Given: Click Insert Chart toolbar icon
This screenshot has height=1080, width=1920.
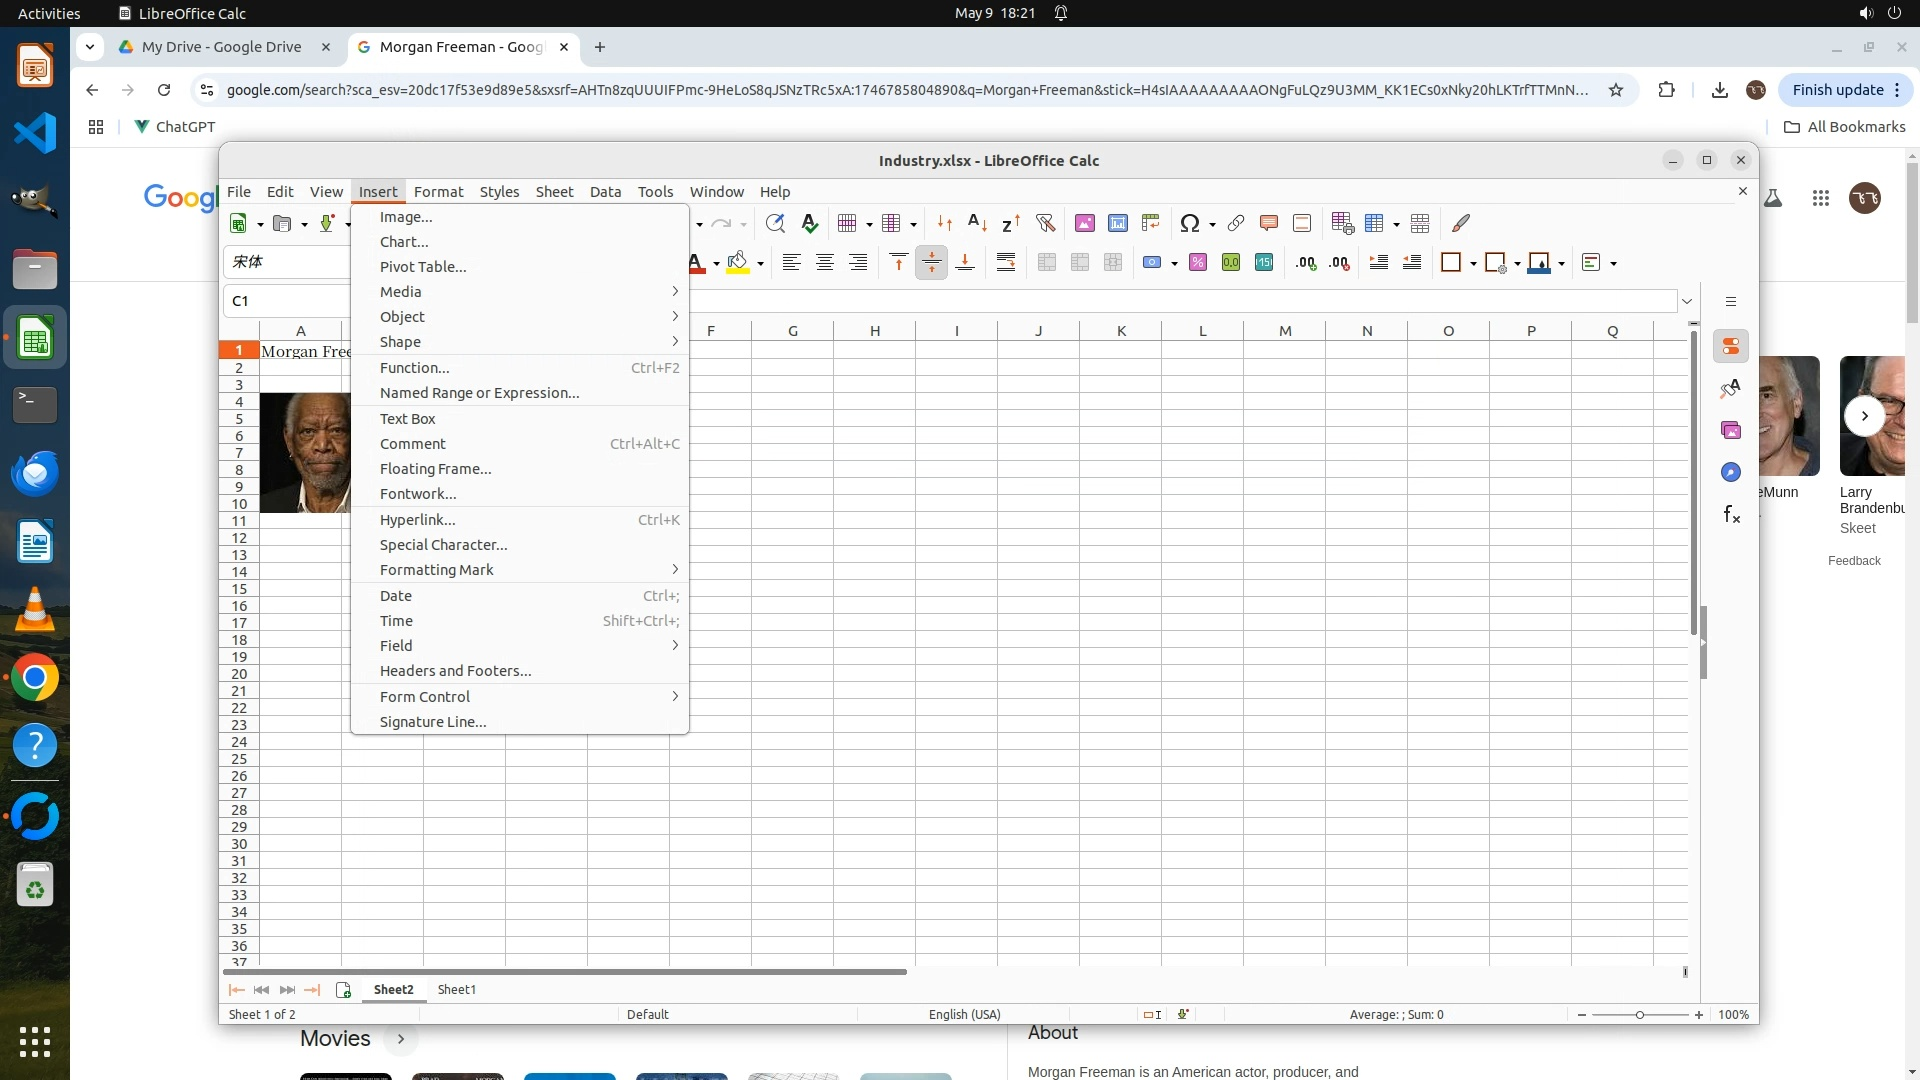Looking at the screenshot, I should pyautogui.click(x=1118, y=224).
